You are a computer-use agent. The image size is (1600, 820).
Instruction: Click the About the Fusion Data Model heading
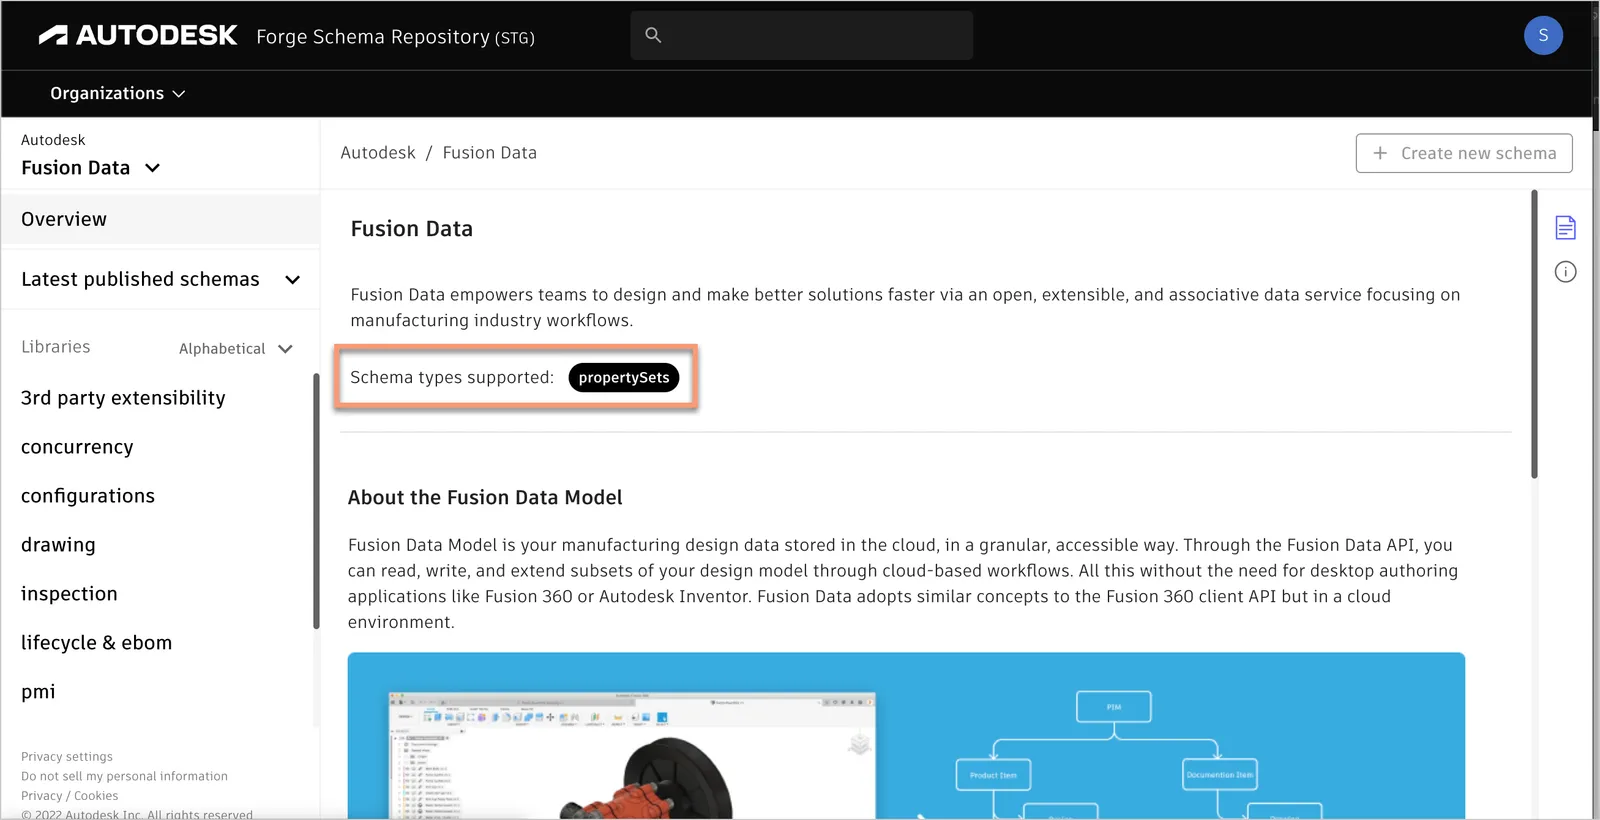(485, 498)
